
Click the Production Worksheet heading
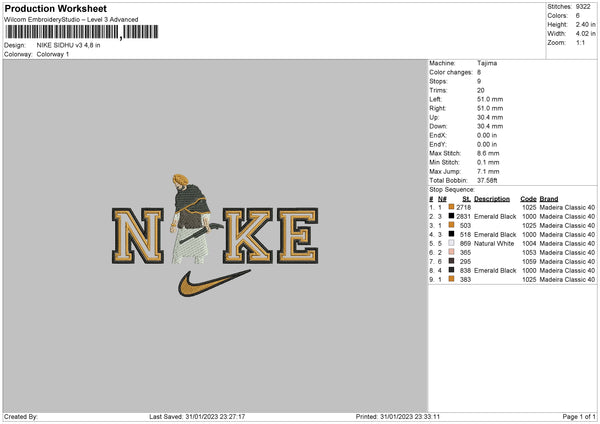[x=55, y=8]
